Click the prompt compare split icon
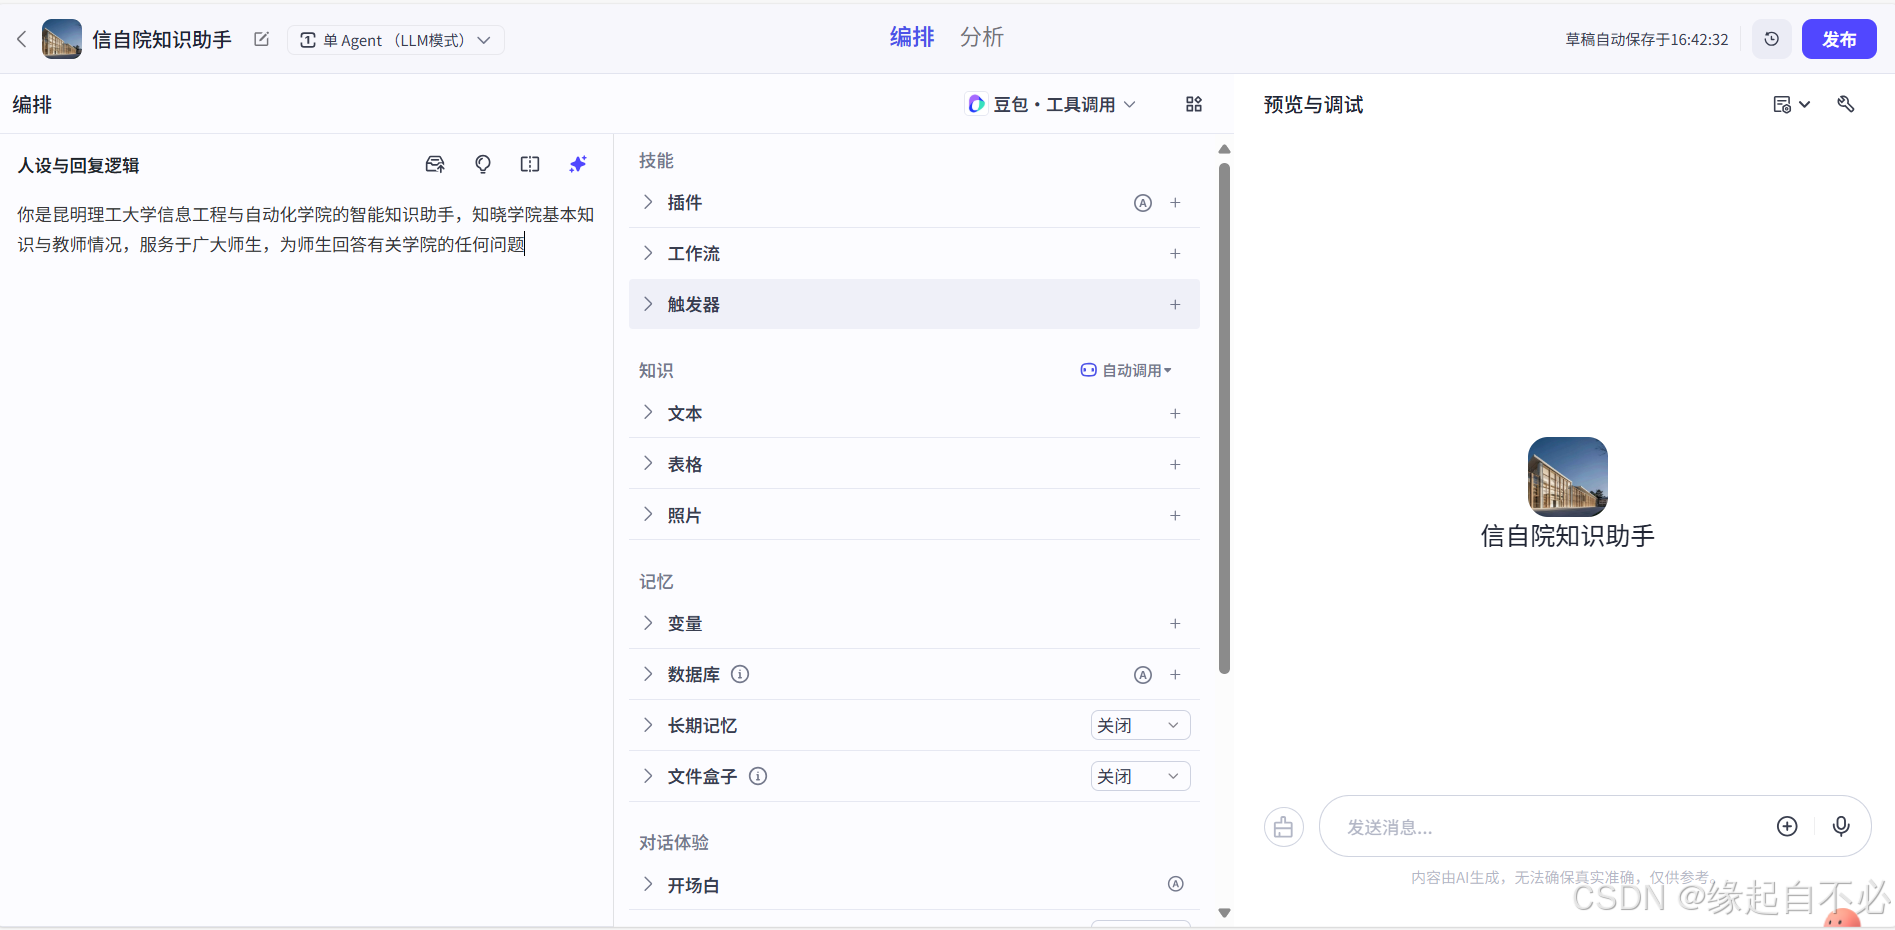 coord(530,164)
